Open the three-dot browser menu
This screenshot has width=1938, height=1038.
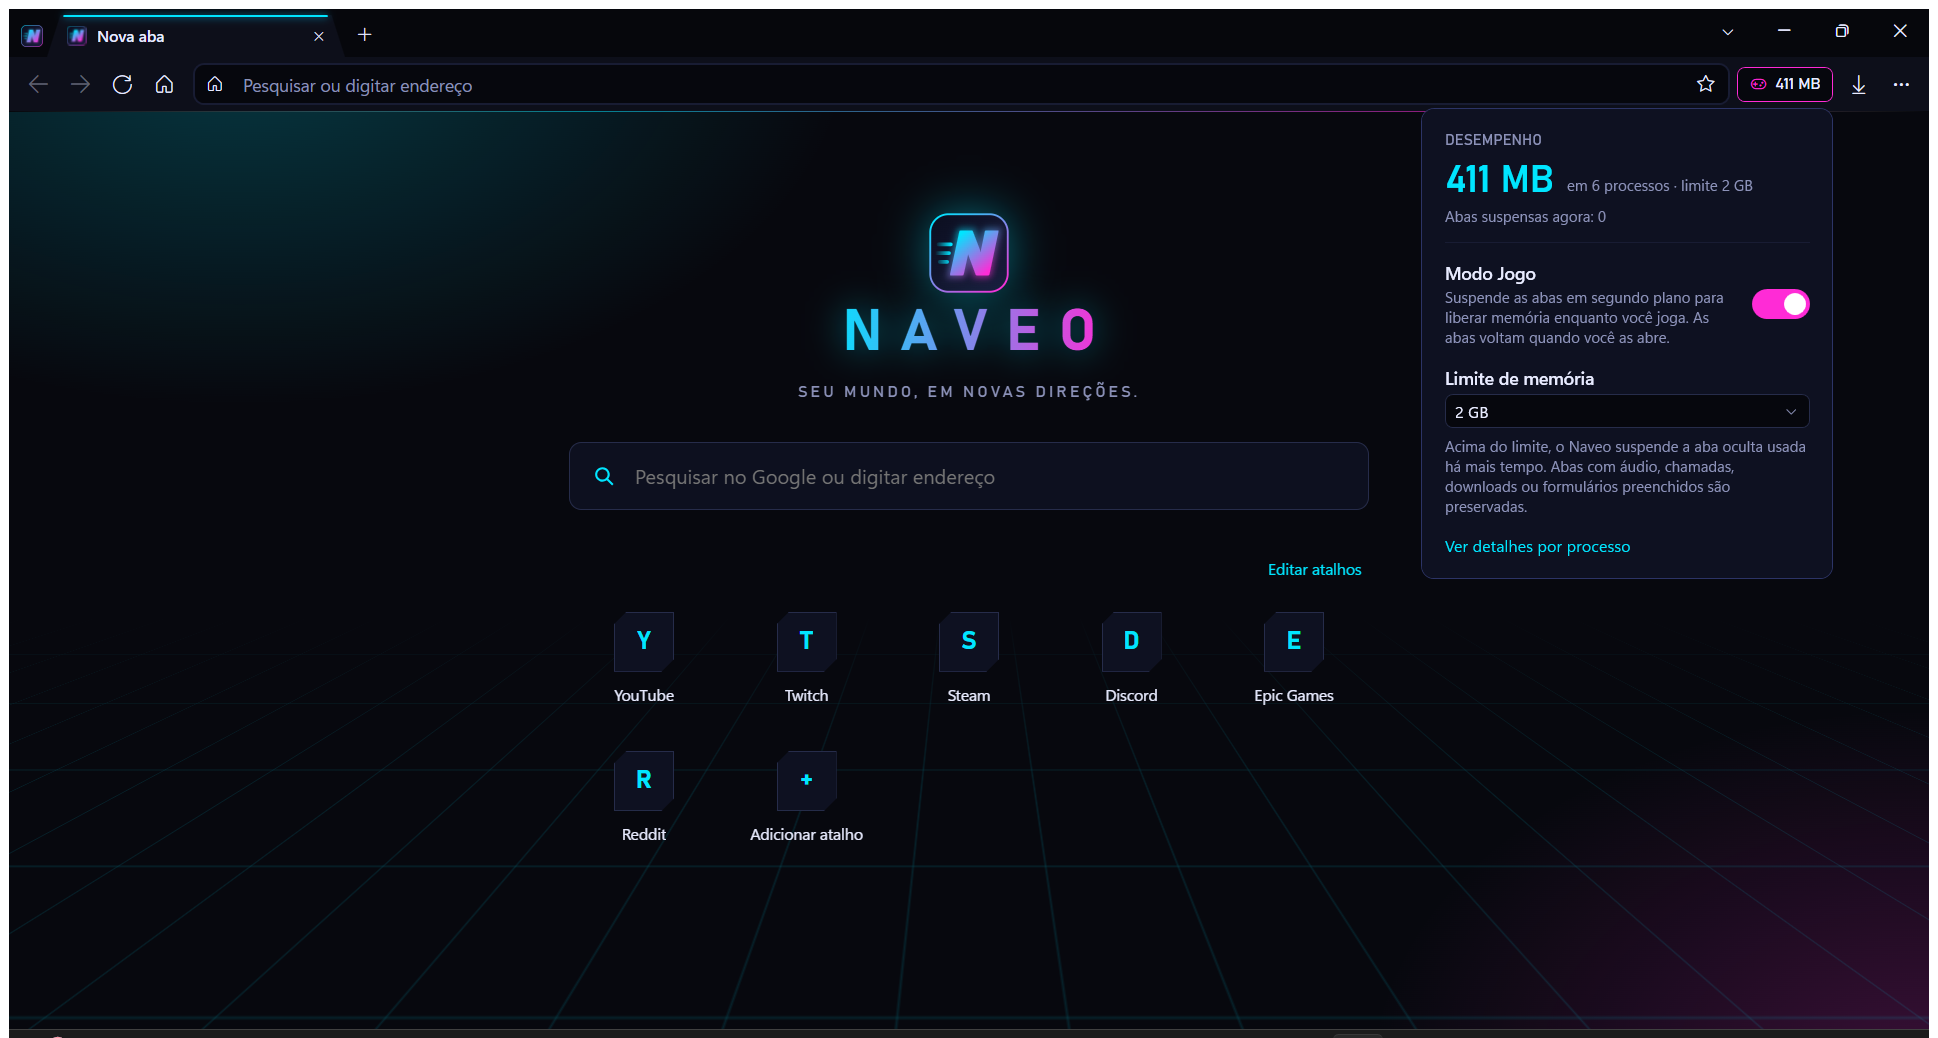(1901, 85)
